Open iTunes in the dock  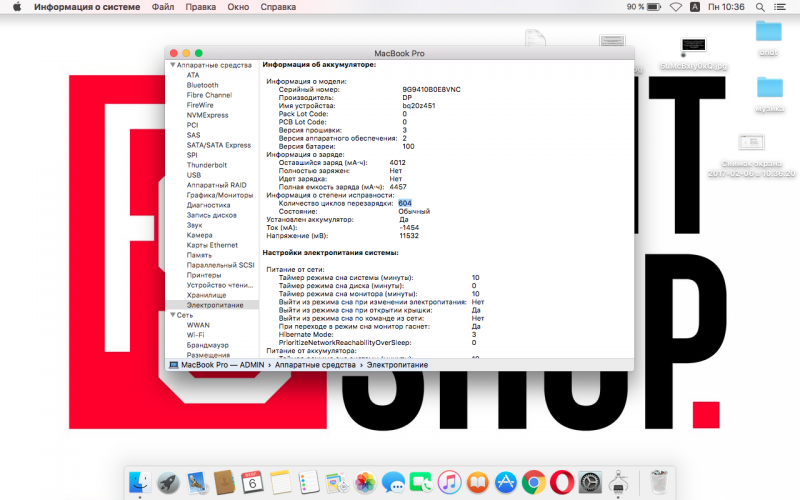(x=448, y=482)
